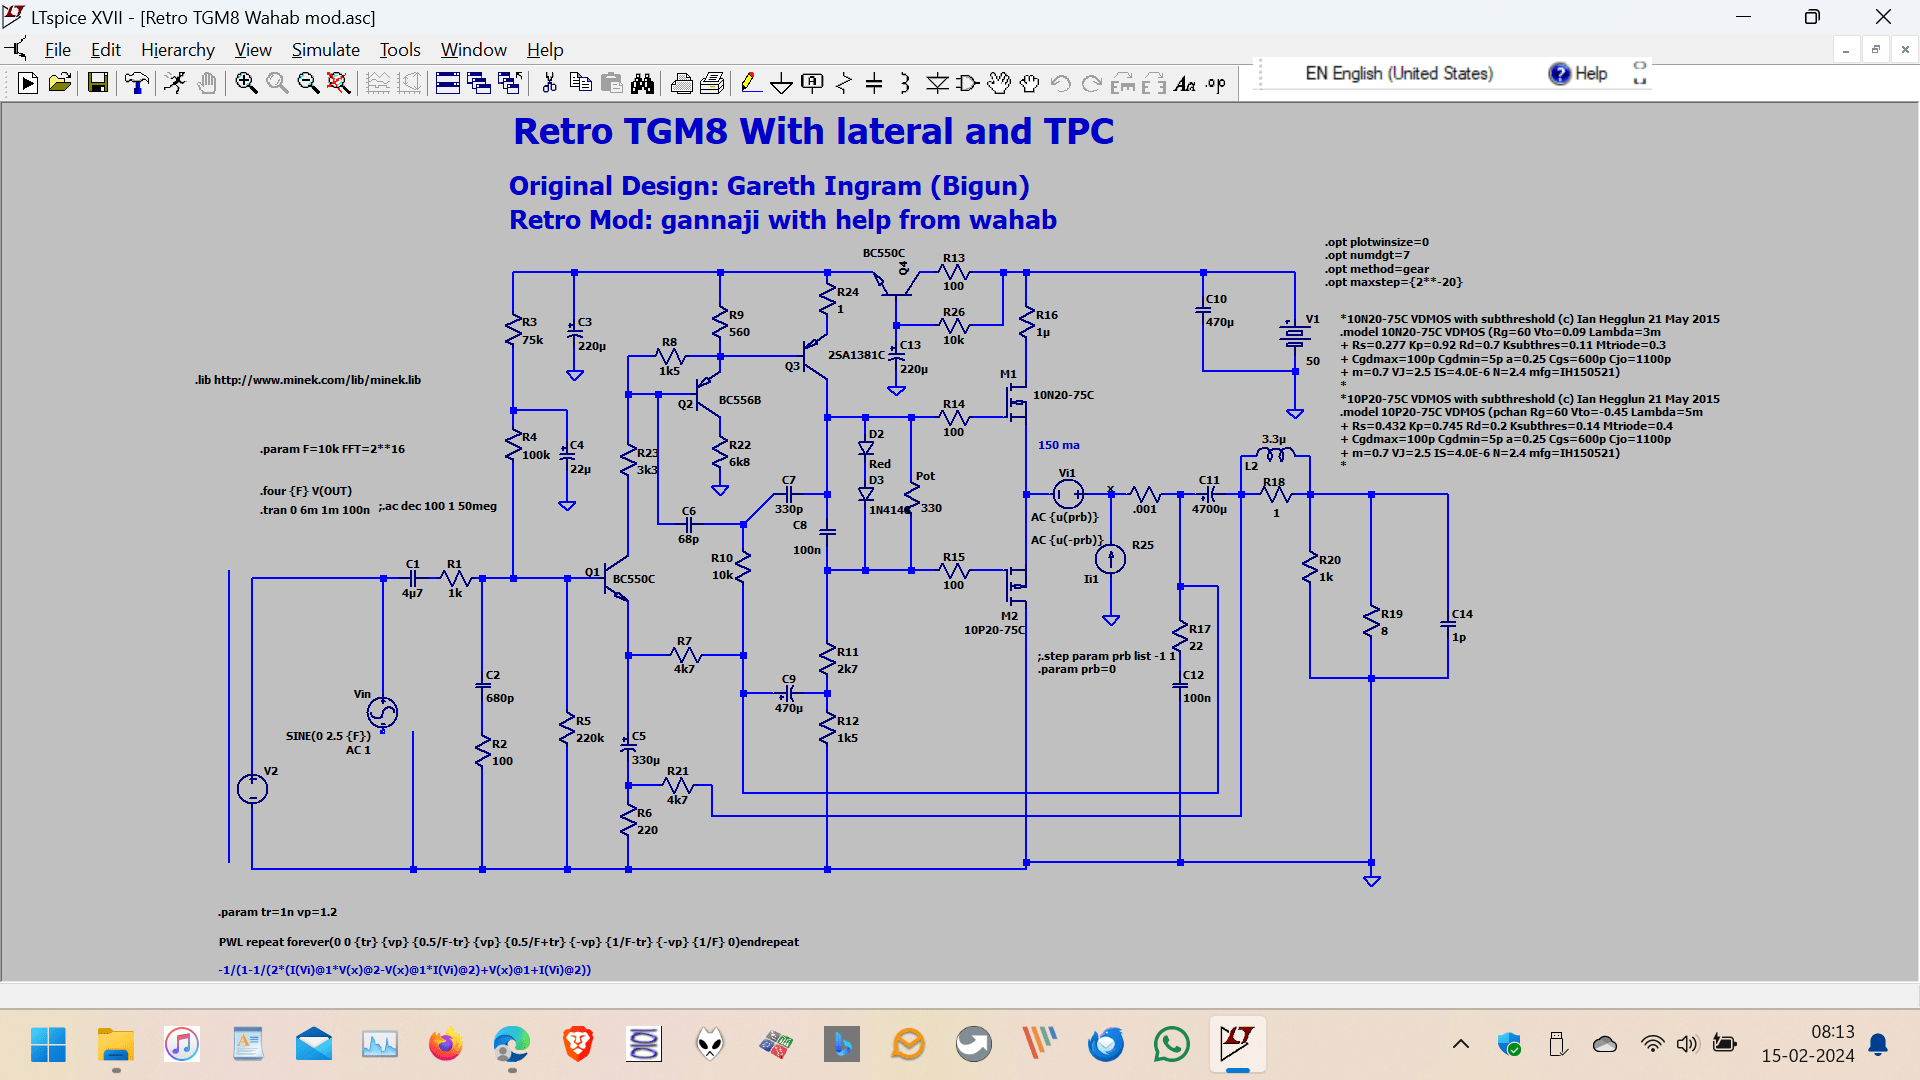Image resolution: width=1920 pixels, height=1080 pixels.
Task: Select the Draw Wire pencil tool
Action: pos(751,84)
